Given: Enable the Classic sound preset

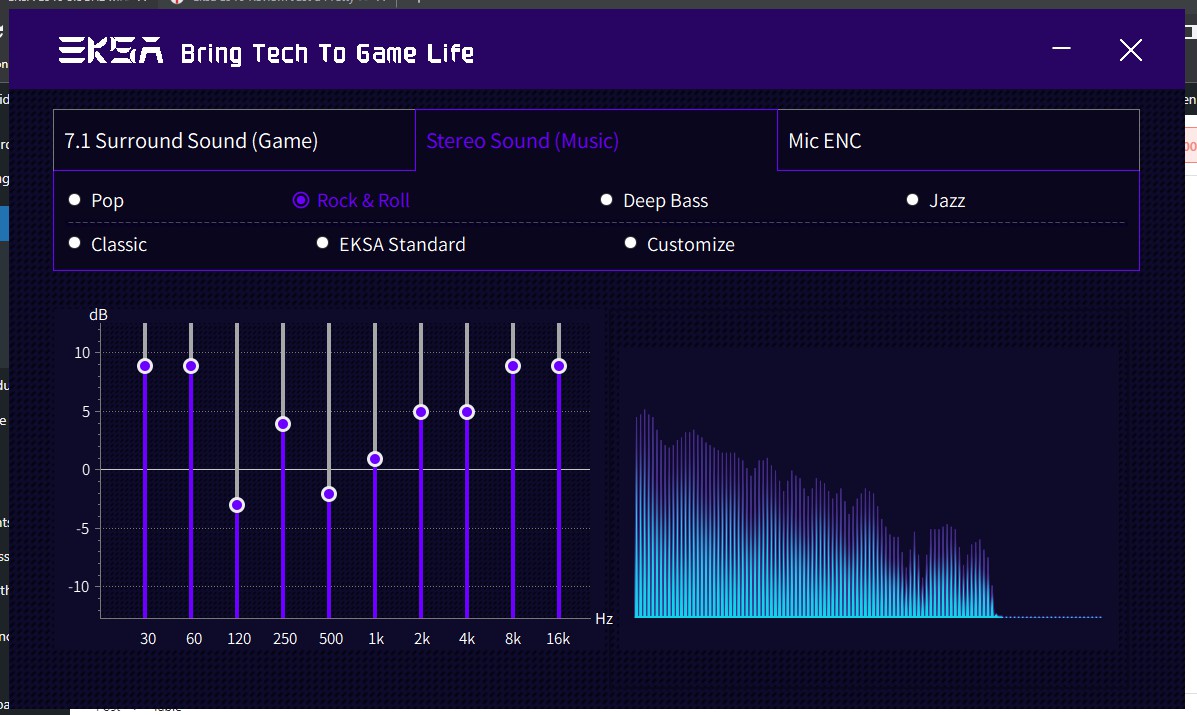Looking at the screenshot, I should coord(75,243).
